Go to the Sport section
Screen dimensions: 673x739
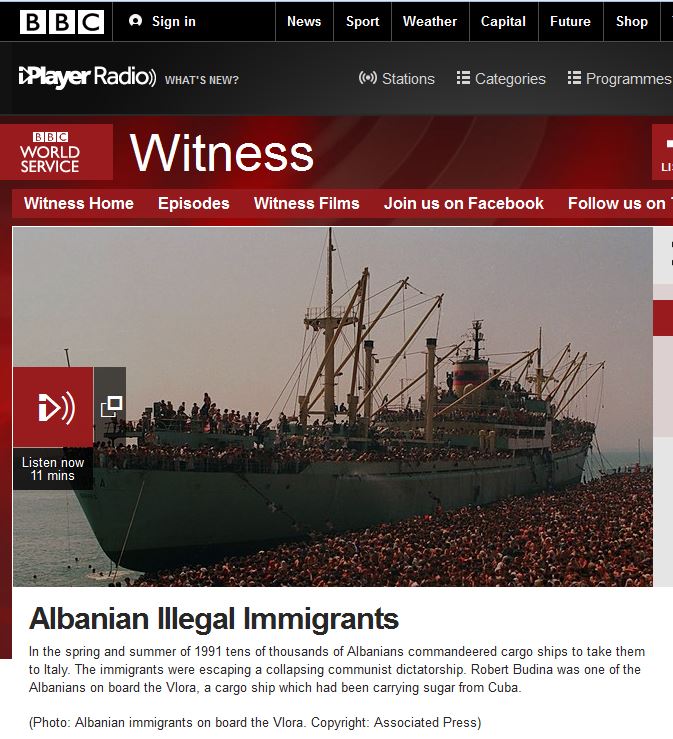[x=362, y=21]
